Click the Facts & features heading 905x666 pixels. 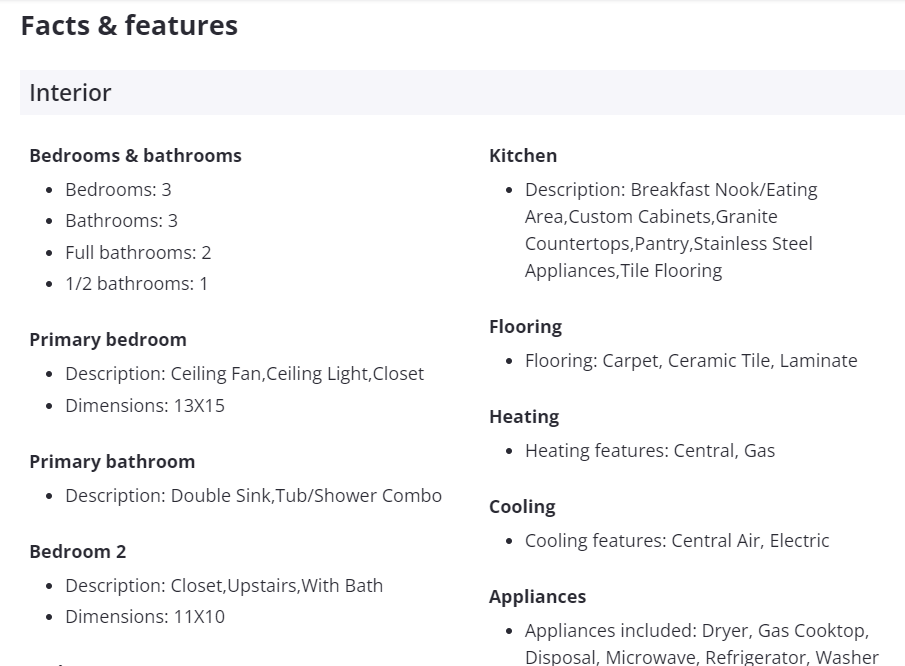coord(129,26)
